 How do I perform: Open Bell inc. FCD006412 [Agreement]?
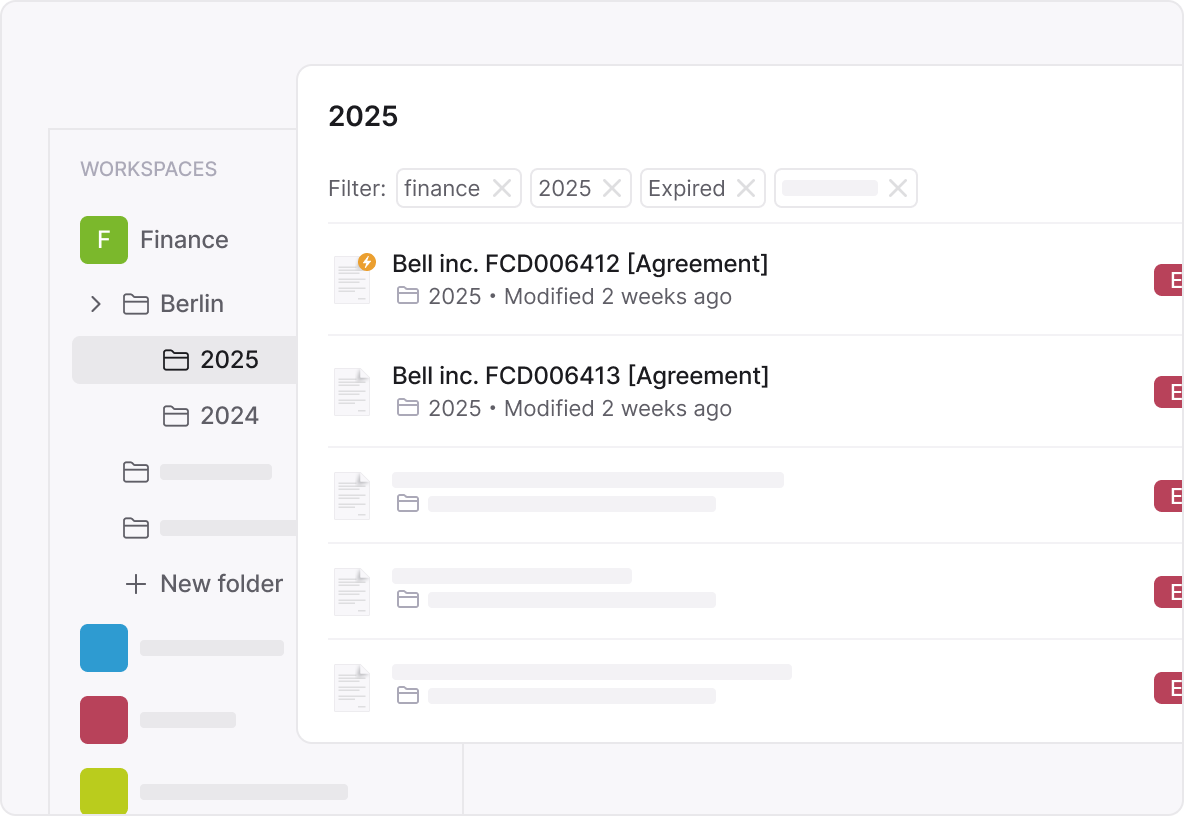[x=580, y=264]
